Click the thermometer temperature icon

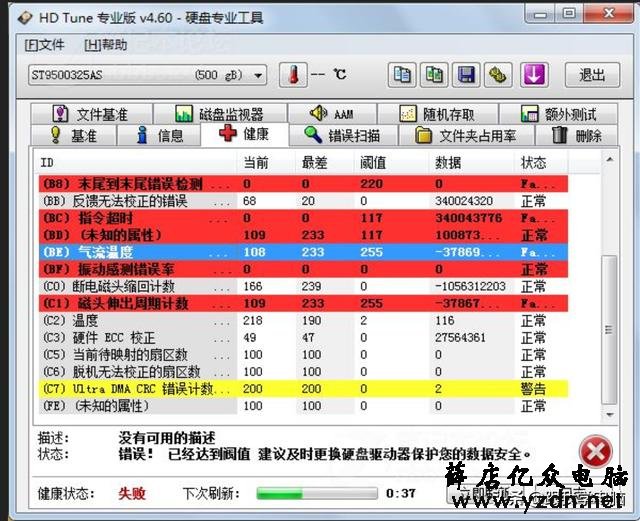293,75
